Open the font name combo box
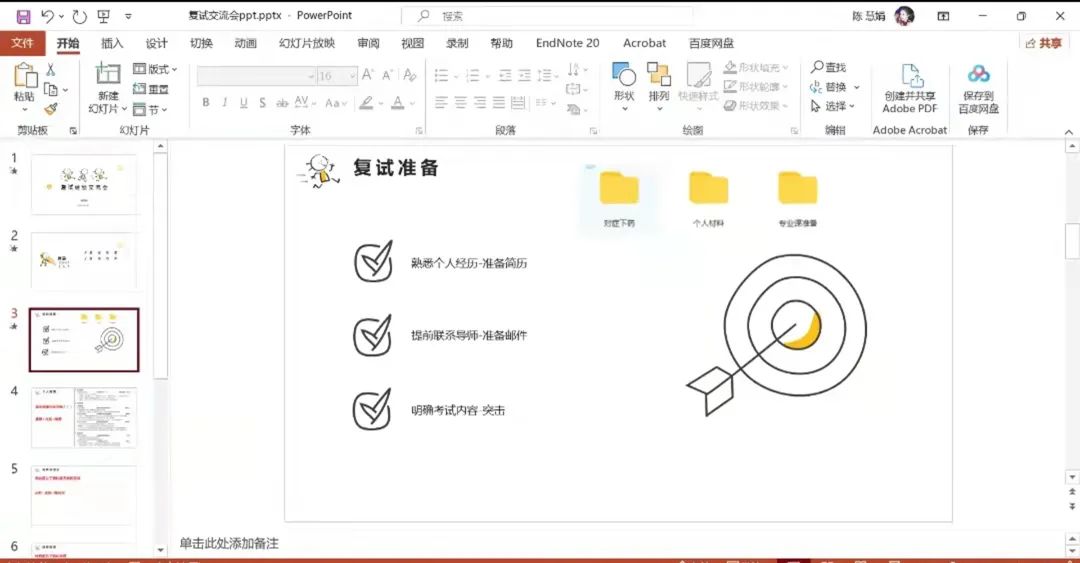The width and height of the screenshot is (1080, 563). click(x=256, y=75)
